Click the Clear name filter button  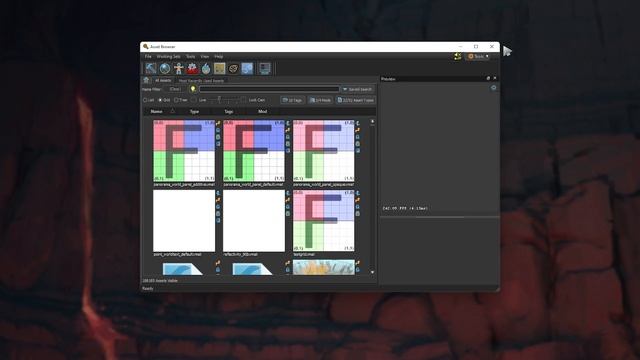[175, 89]
